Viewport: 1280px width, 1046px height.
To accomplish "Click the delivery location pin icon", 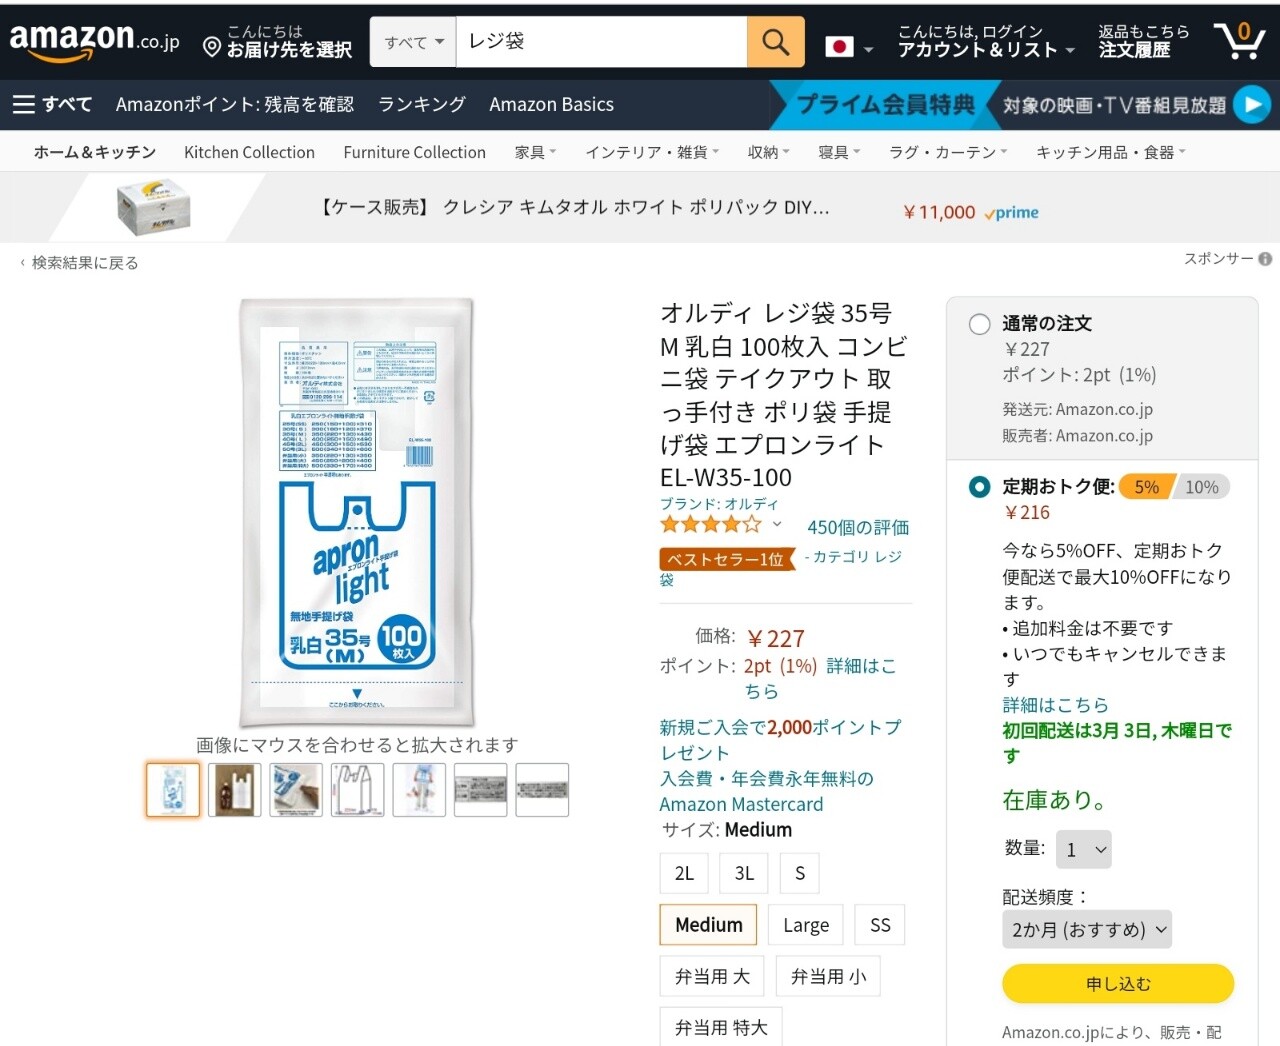I will click(x=212, y=47).
